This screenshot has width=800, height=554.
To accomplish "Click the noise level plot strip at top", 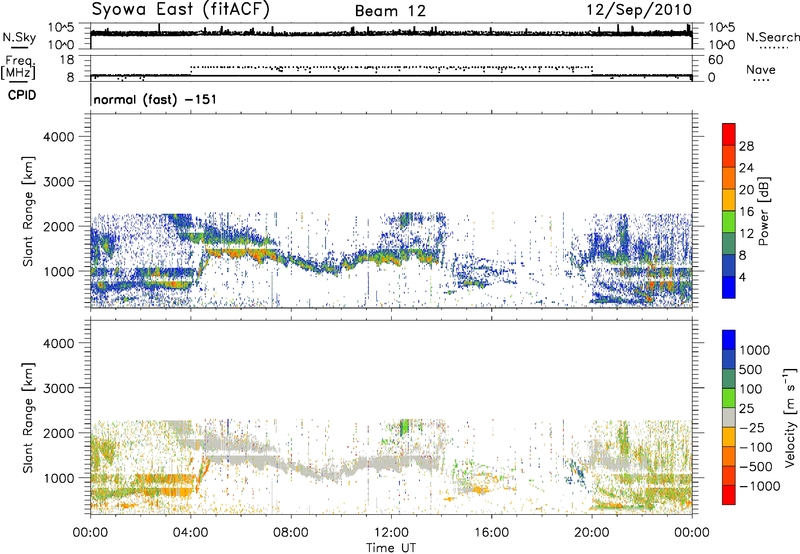I will (391, 36).
